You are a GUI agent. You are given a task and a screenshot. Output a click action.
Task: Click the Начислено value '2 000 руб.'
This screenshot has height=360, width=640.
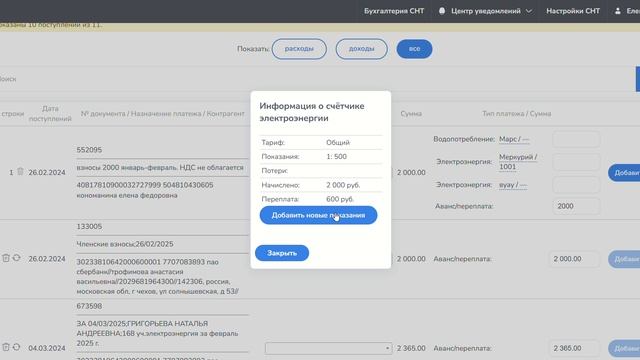[343, 185]
